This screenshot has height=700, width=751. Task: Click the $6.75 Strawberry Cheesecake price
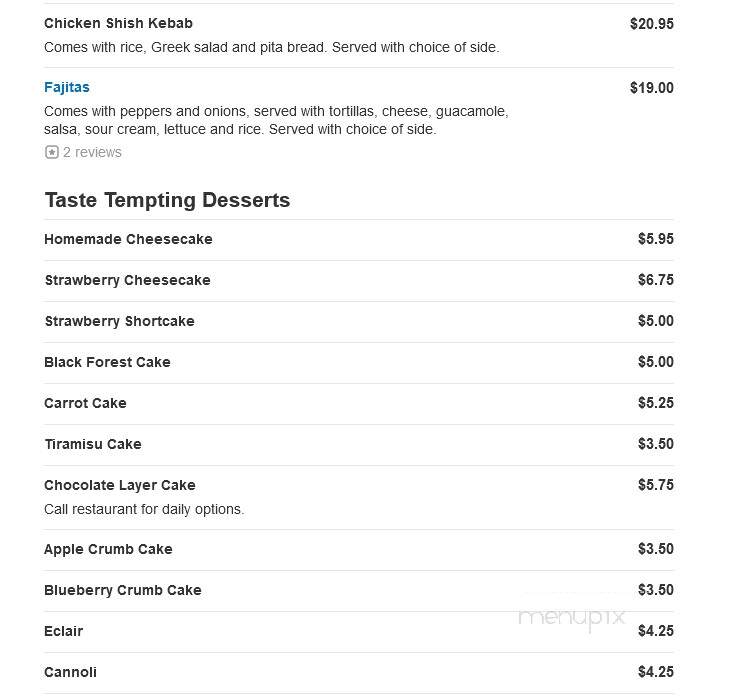(656, 280)
